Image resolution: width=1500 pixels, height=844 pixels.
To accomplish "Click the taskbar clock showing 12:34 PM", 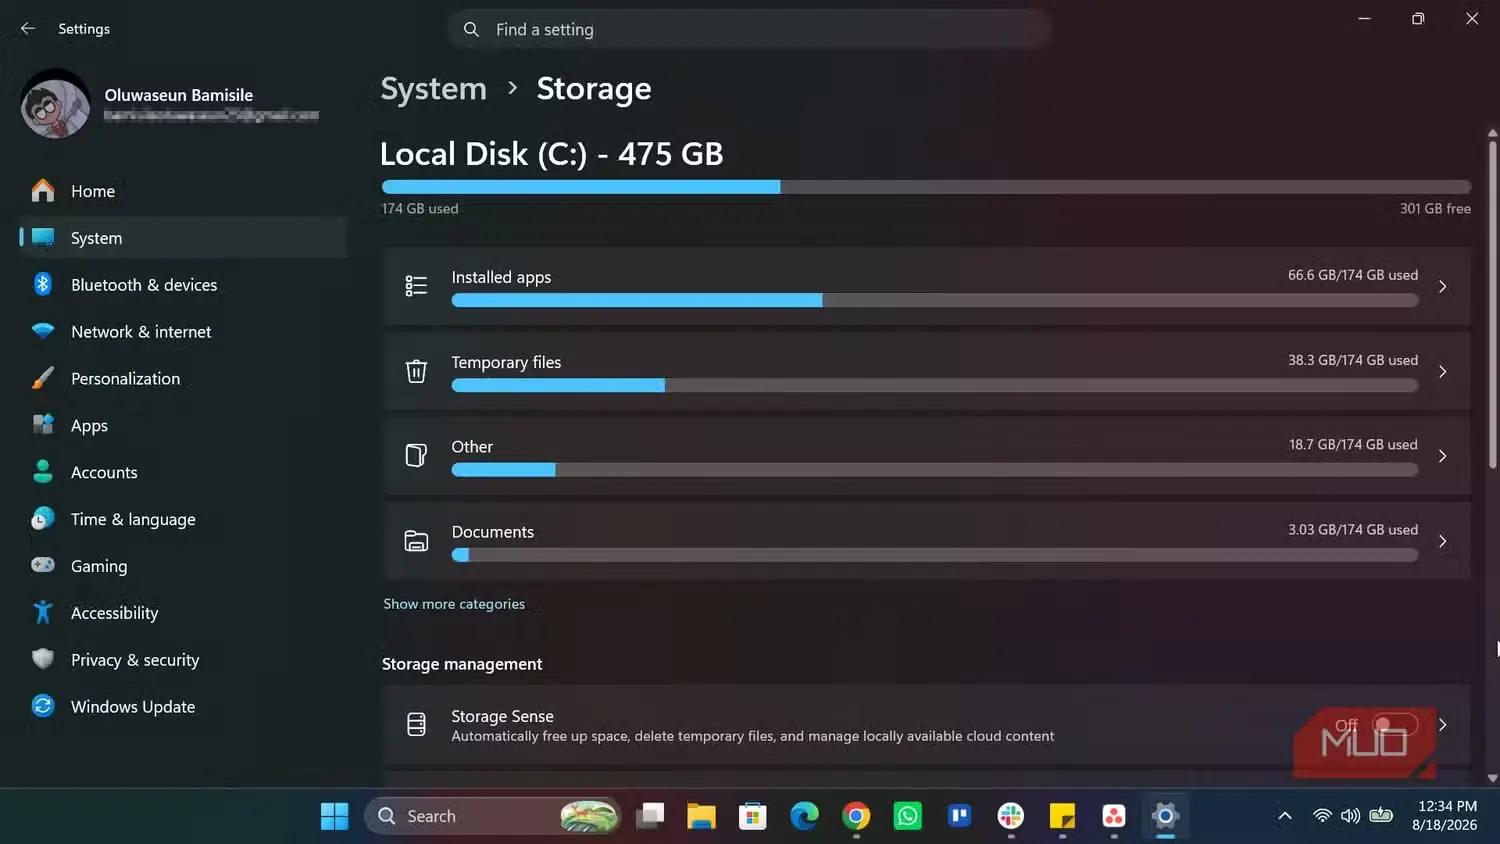I will [1446, 806].
